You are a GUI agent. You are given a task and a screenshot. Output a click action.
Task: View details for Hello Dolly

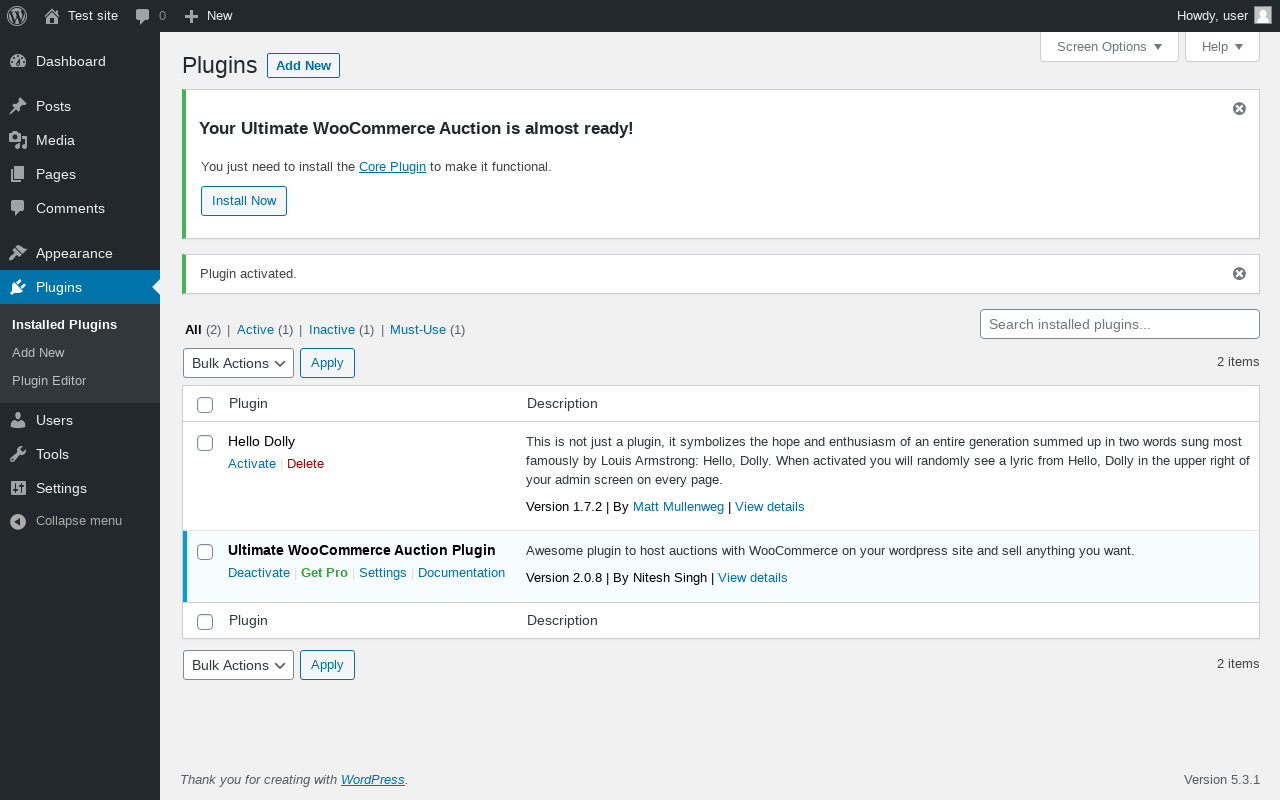click(x=769, y=506)
